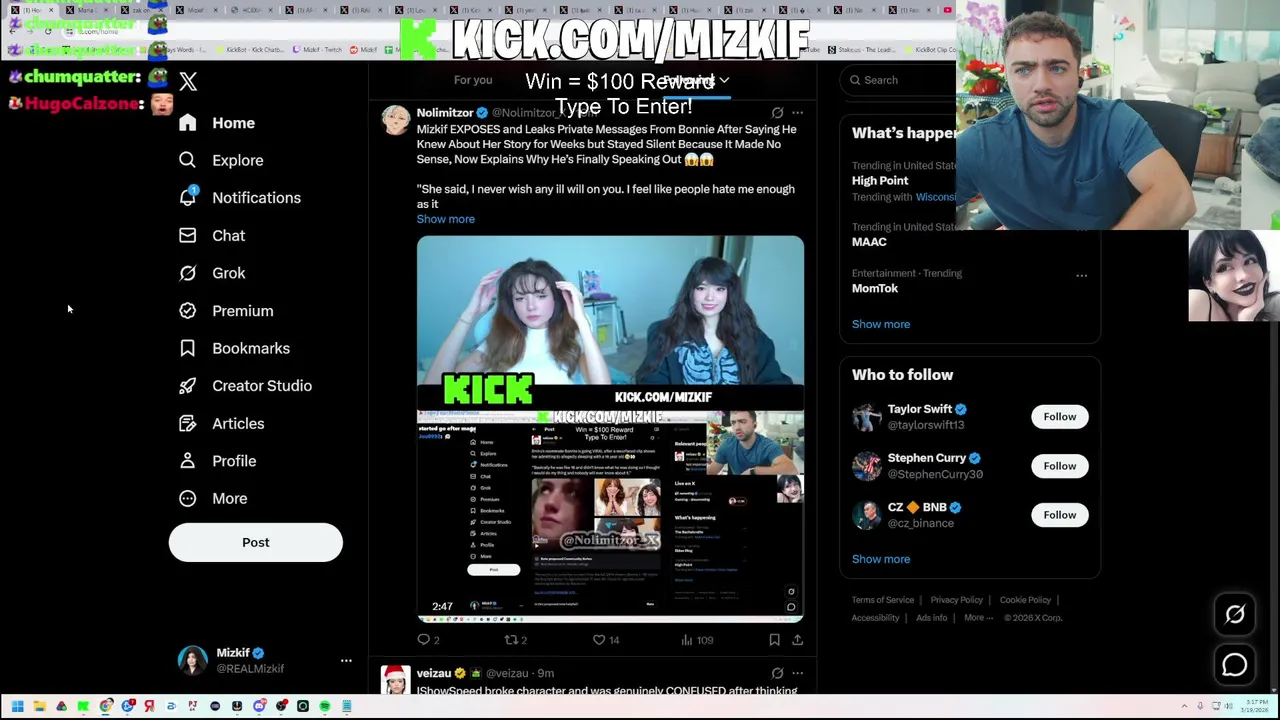Image resolution: width=1280 pixels, height=720 pixels.
Task: Open Explore via the magnifier sidebar icon
Action: [187, 160]
